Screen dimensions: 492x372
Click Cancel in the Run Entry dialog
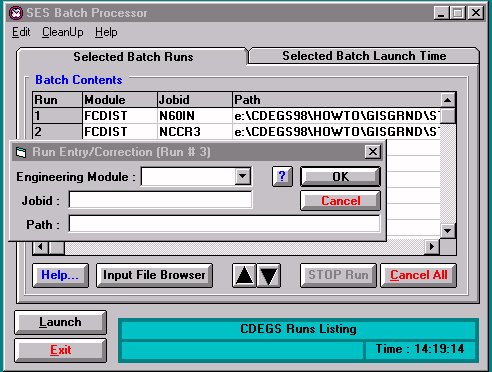(x=340, y=201)
